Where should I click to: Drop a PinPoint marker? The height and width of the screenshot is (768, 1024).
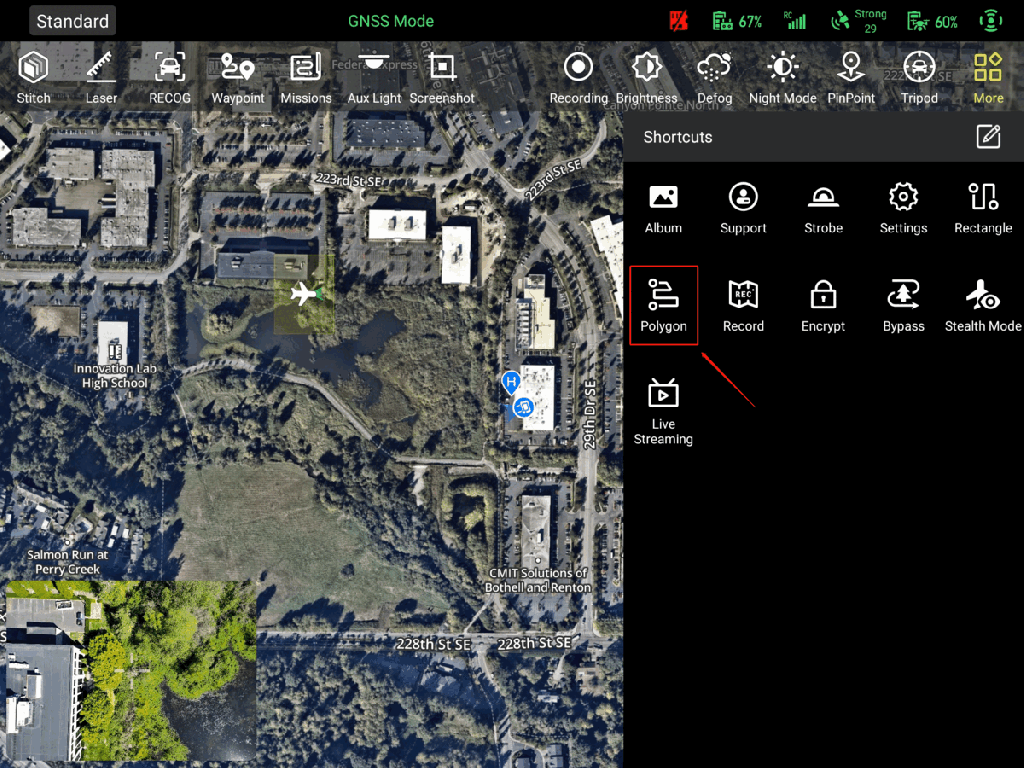click(x=851, y=78)
